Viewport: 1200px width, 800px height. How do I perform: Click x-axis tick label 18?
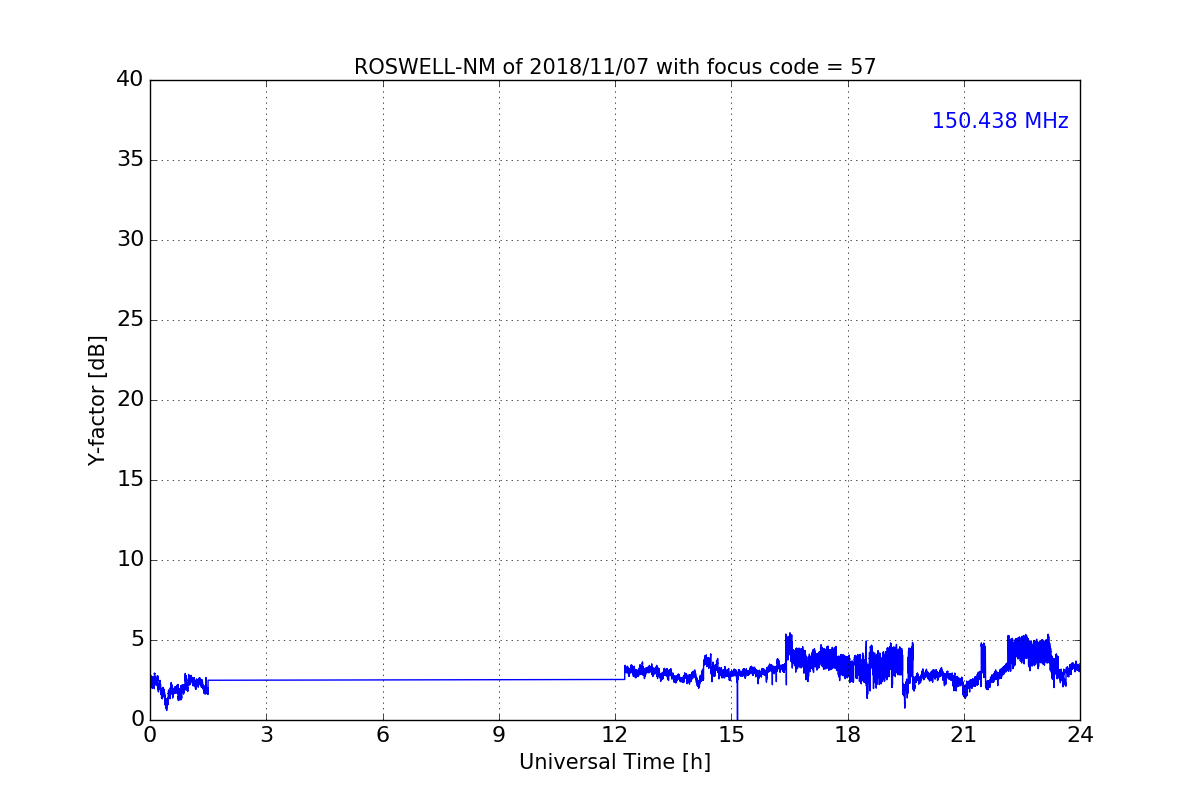click(x=847, y=735)
